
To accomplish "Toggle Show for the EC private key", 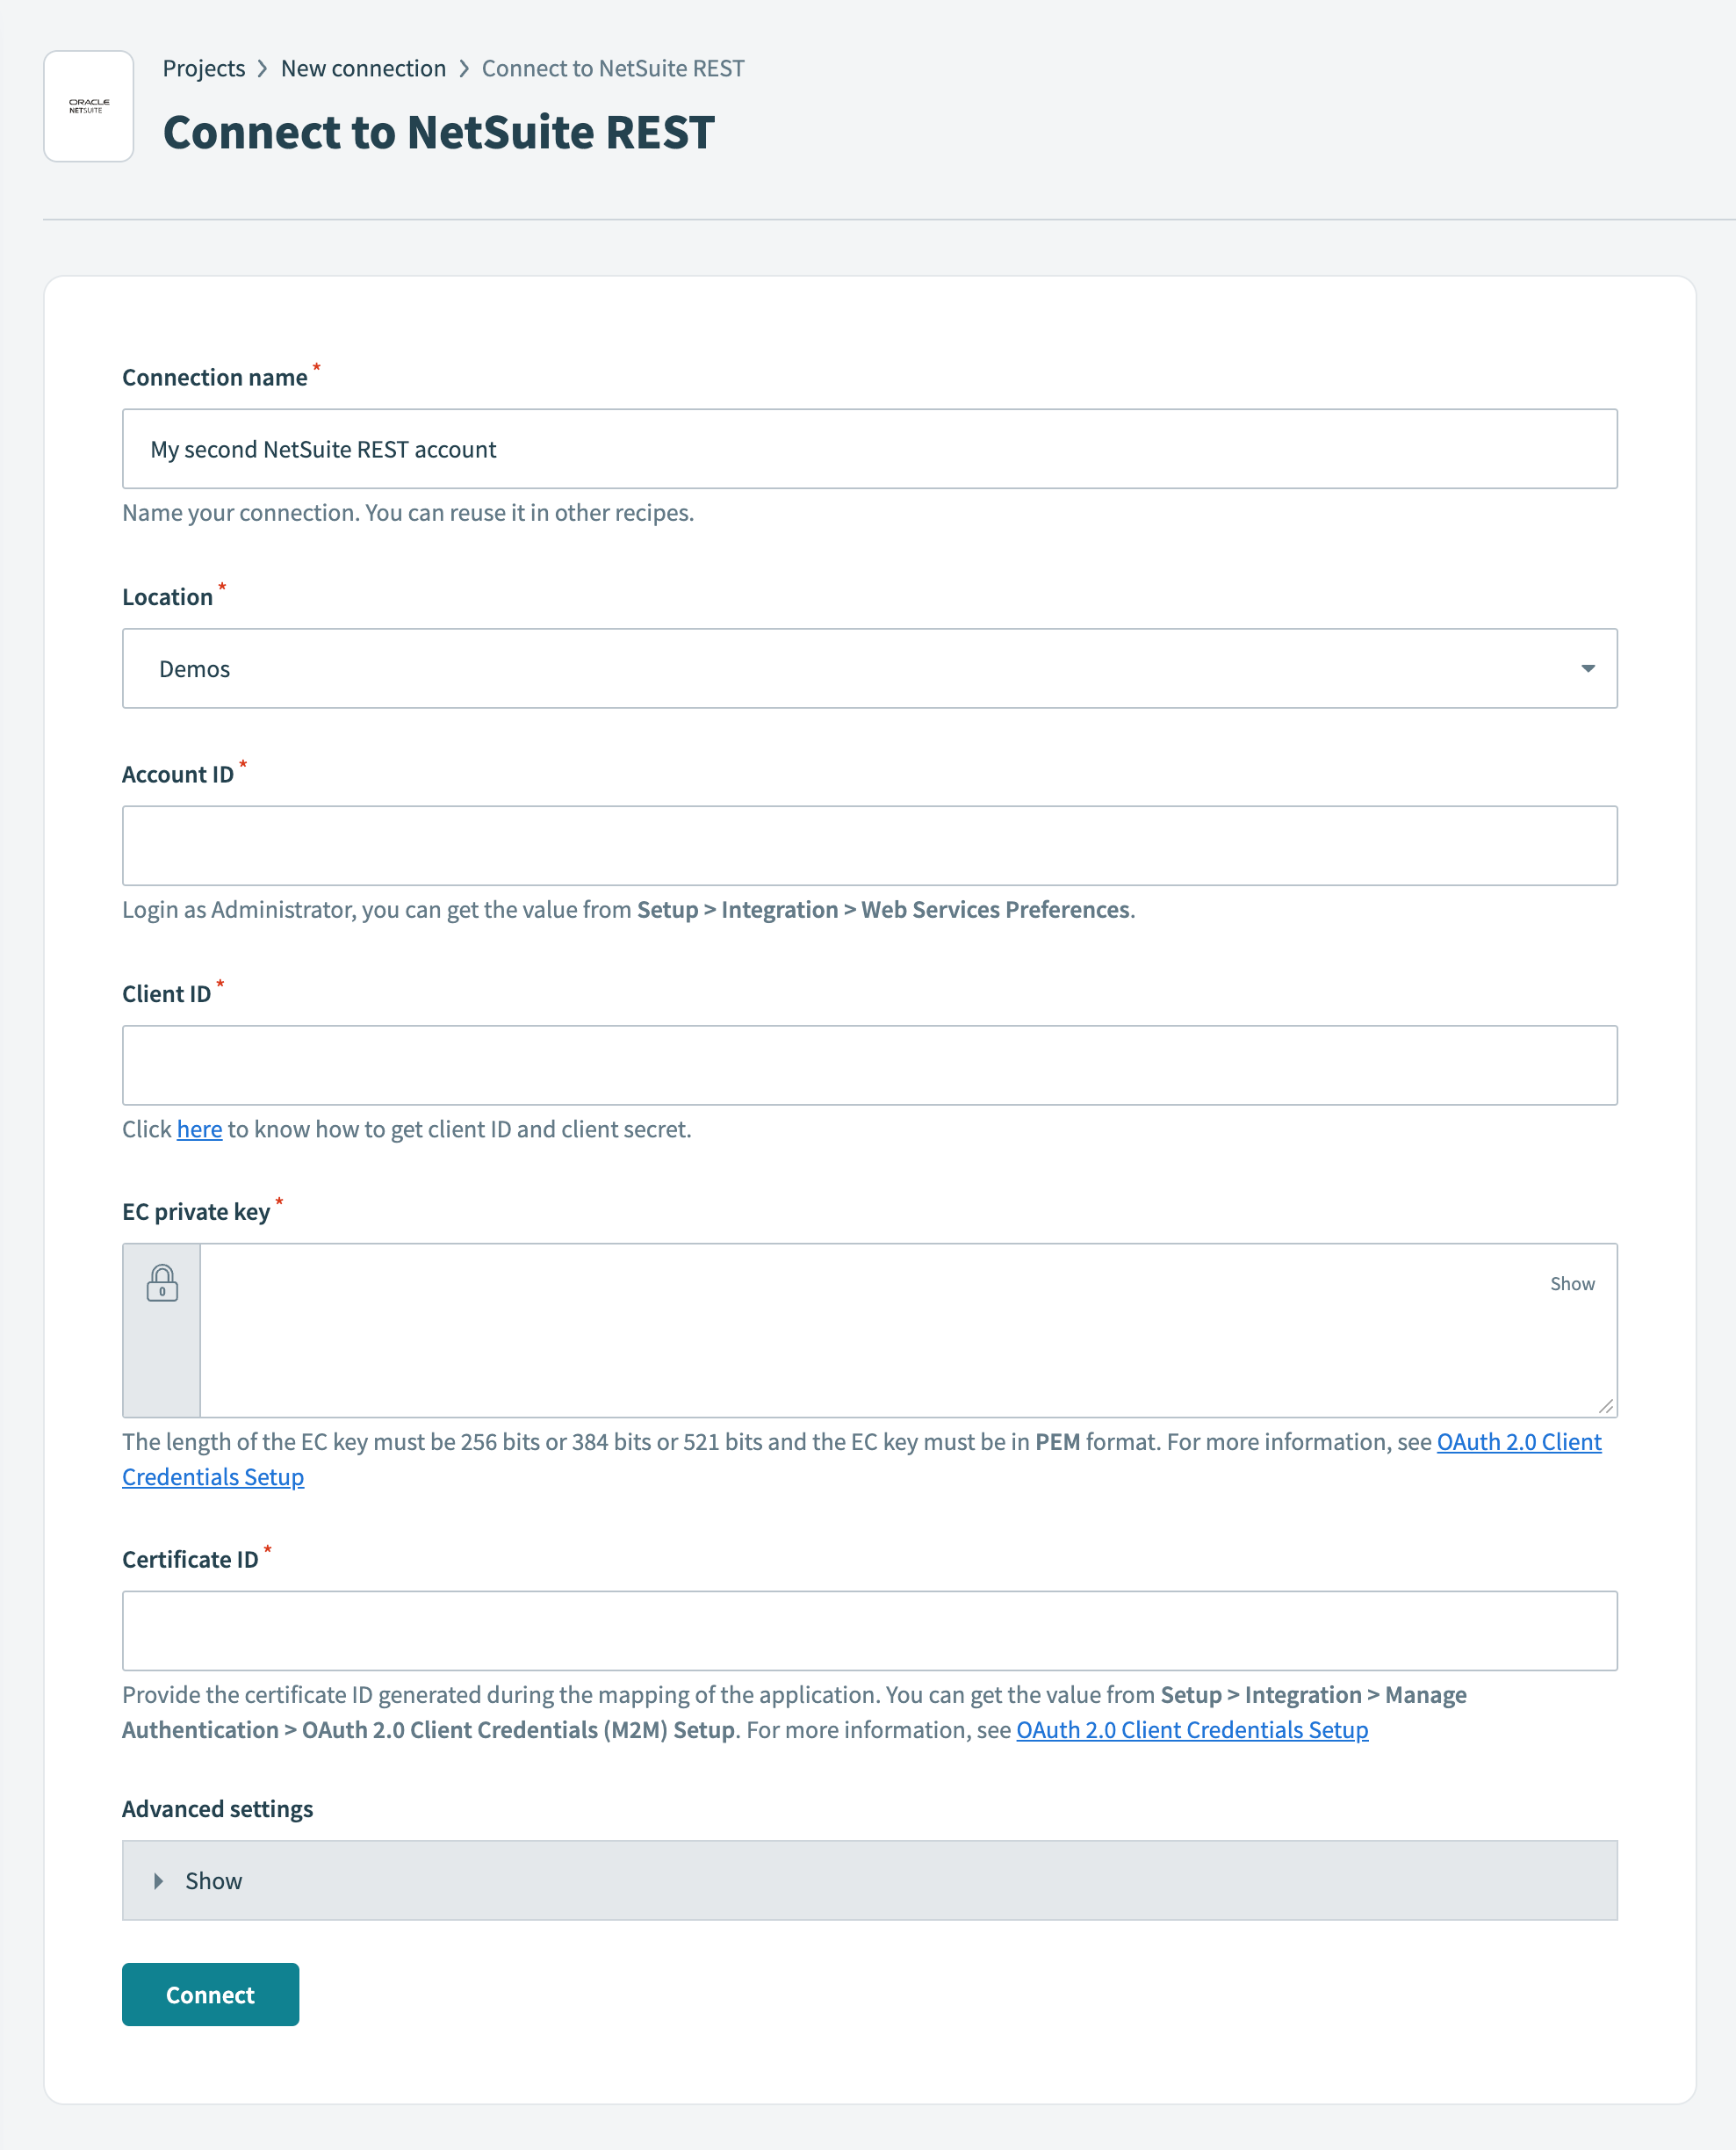I will pyautogui.click(x=1572, y=1284).
